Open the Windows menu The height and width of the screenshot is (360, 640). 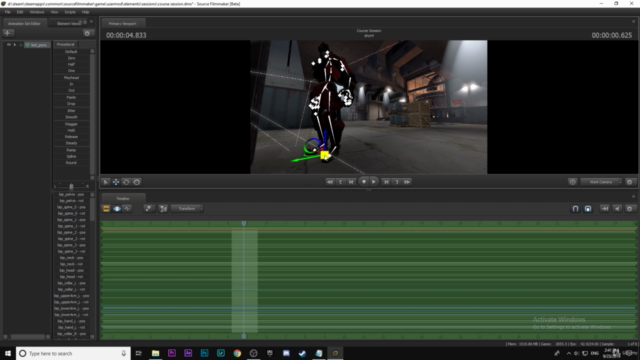[37, 12]
